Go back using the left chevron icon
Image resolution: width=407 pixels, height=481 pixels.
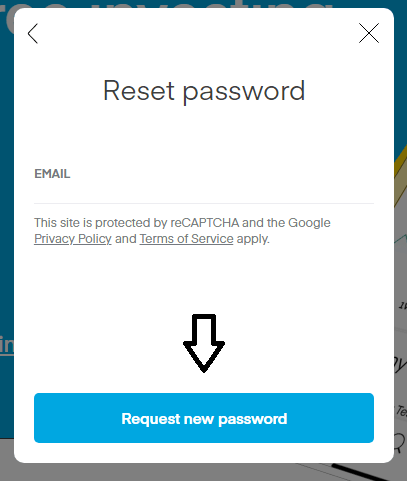coord(33,33)
